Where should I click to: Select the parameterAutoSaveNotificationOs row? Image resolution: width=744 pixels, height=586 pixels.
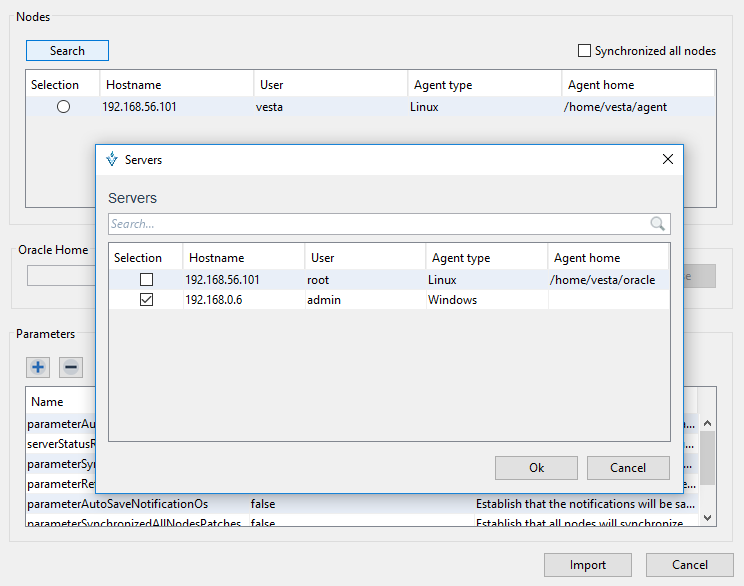(x=118, y=504)
